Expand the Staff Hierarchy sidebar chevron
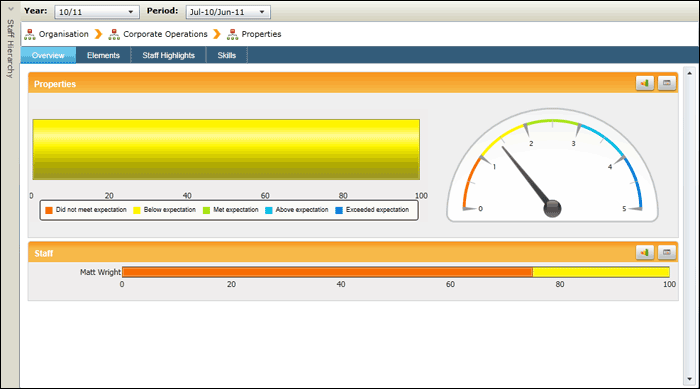This screenshot has width=700, height=389. pyautogui.click(x=11, y=8)
